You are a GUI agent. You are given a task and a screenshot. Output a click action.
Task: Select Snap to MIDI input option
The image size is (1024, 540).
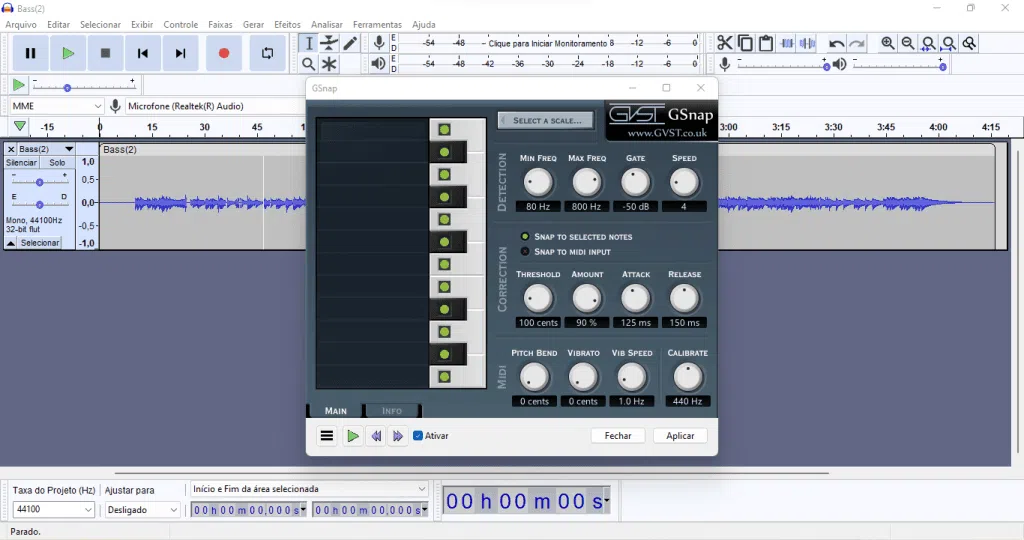coord(524,251)
